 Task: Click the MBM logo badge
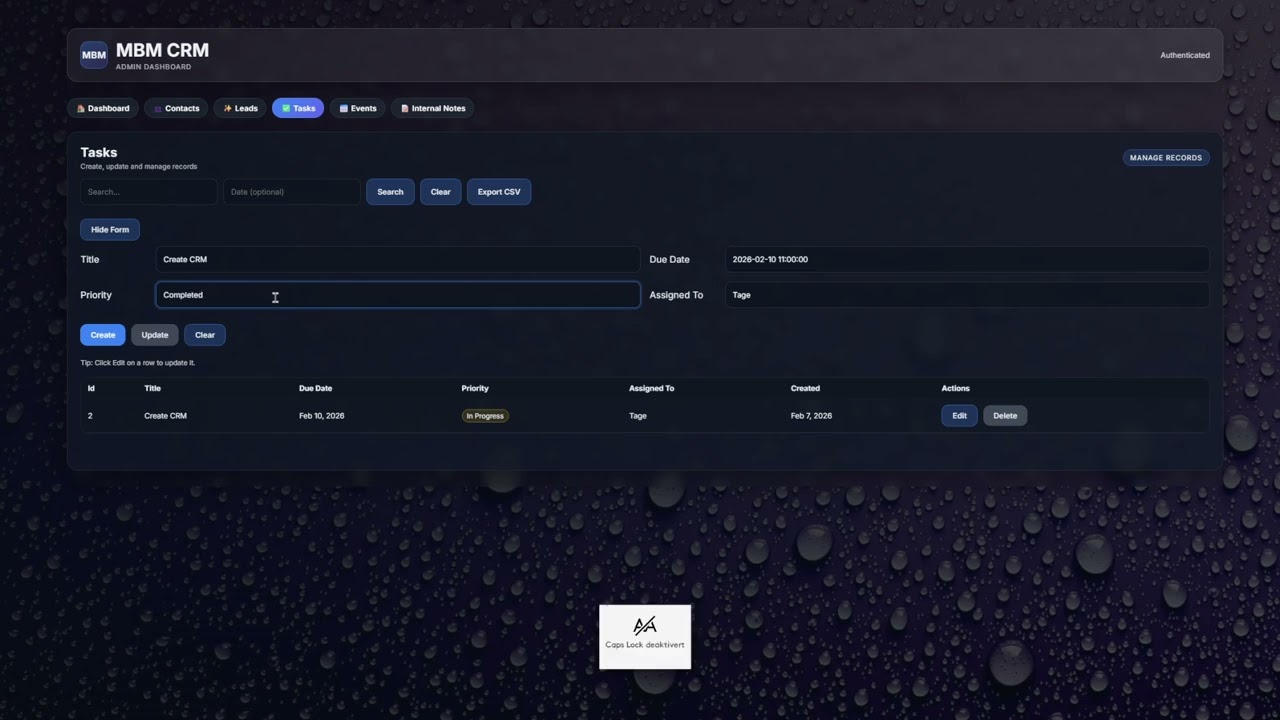(x=94, y=55)
